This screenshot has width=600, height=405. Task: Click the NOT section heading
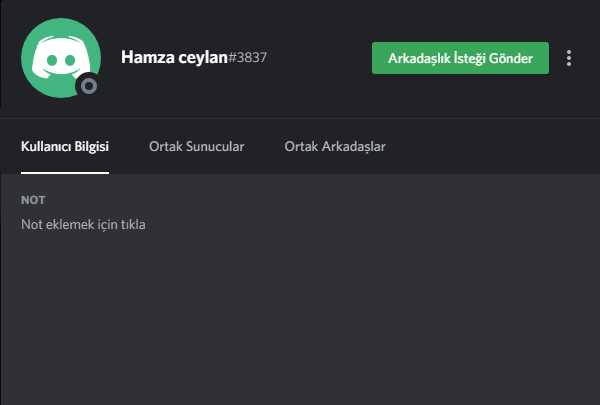[x=33, y=201]
